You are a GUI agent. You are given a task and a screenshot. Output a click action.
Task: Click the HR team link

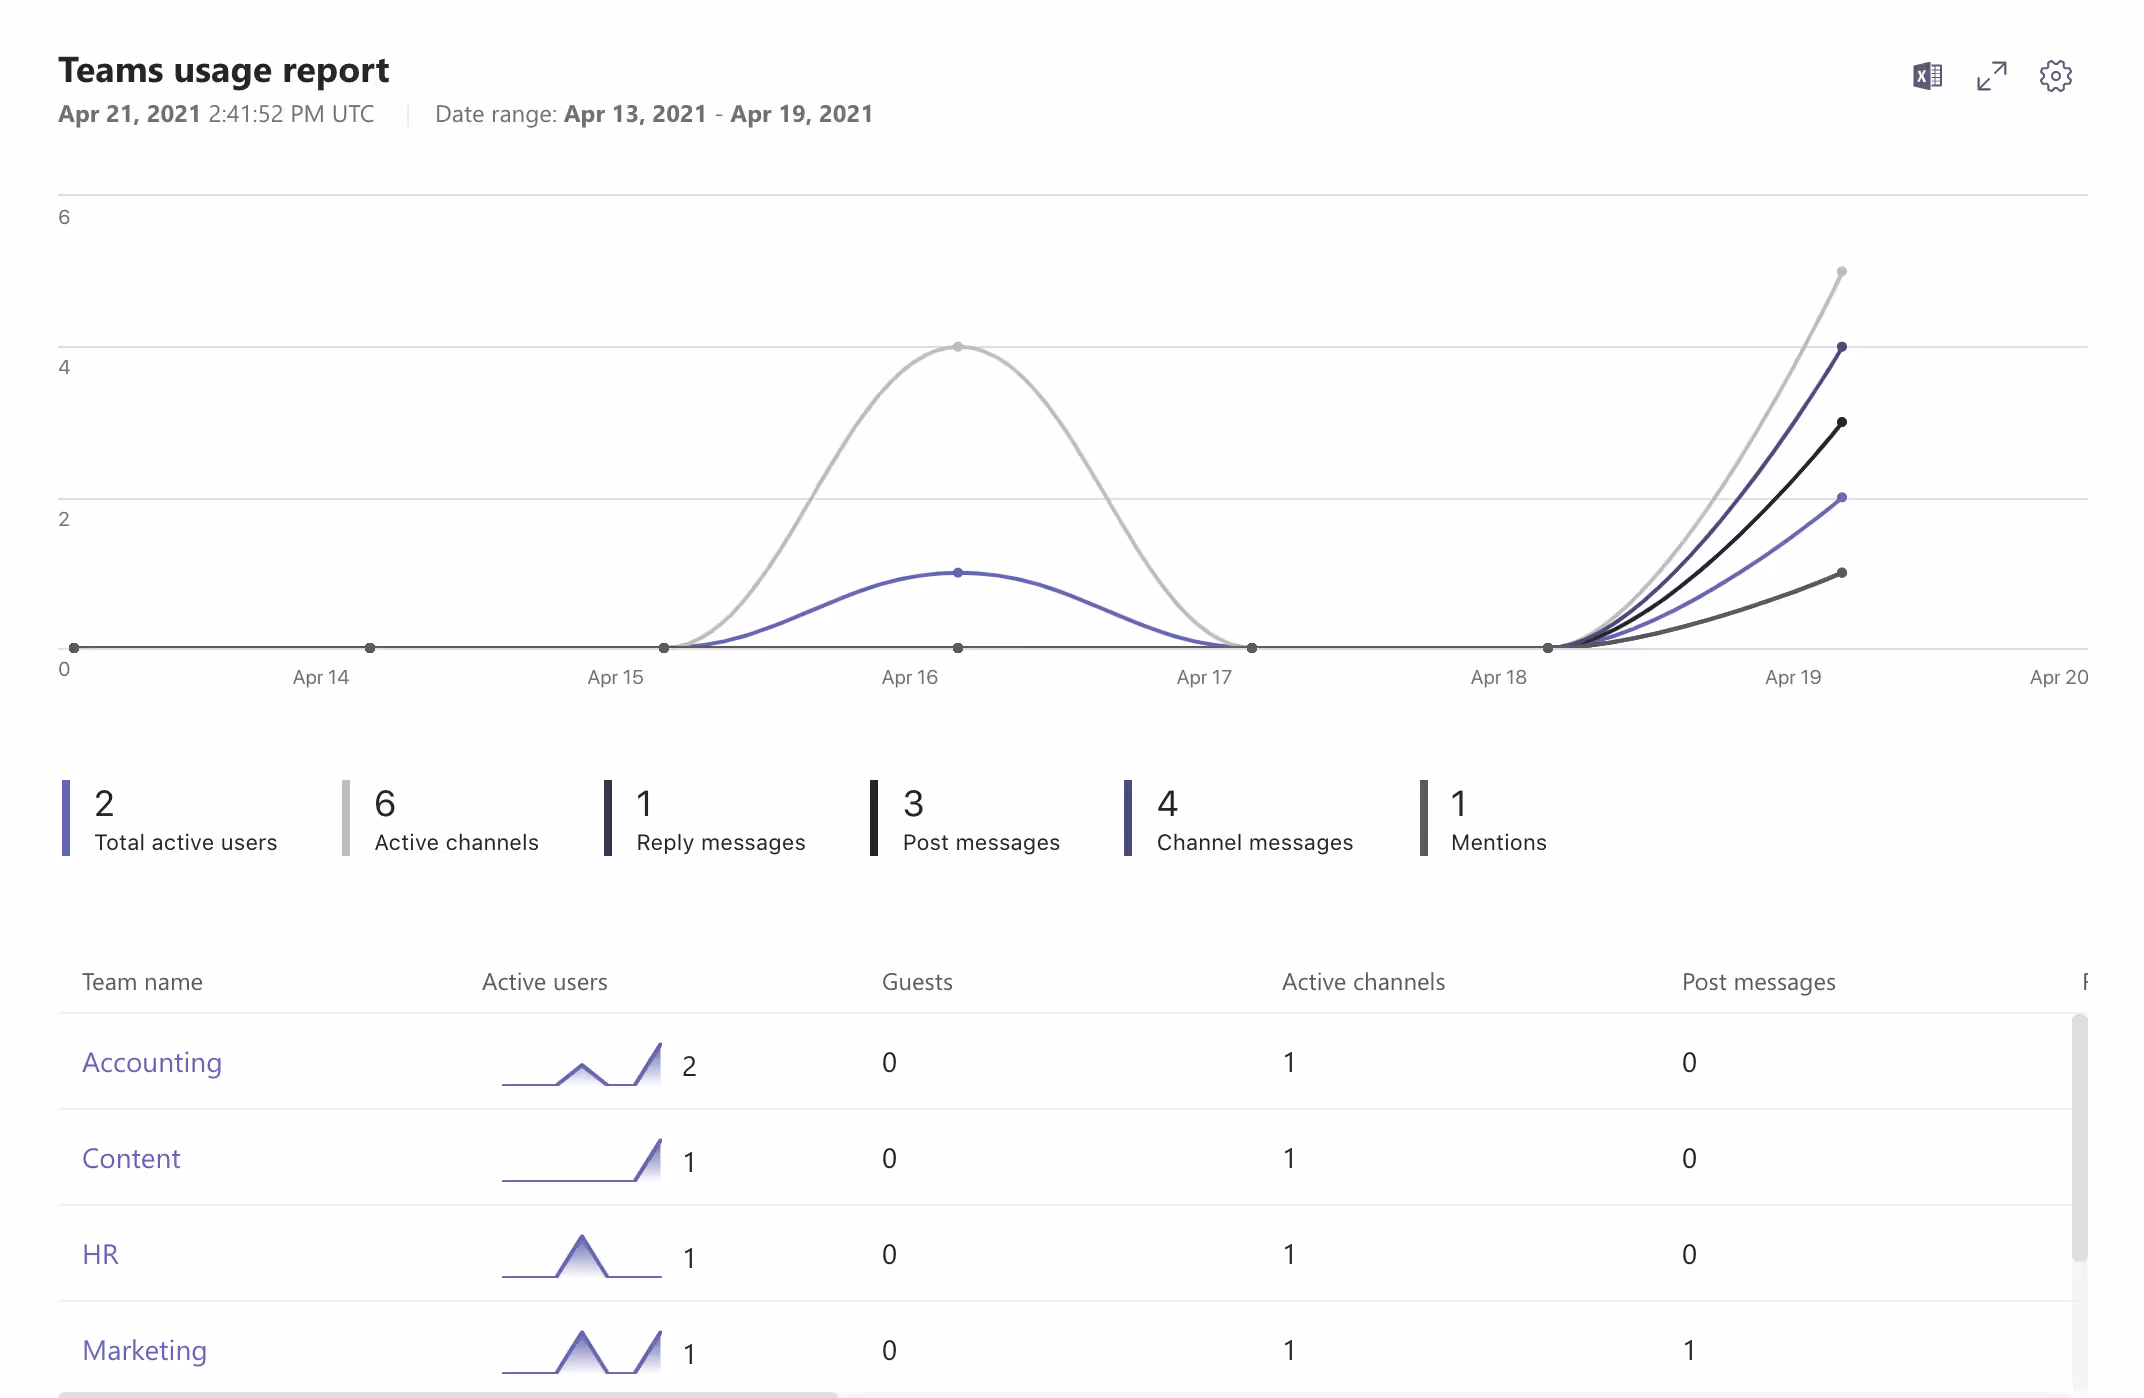tap(100, 1254)
